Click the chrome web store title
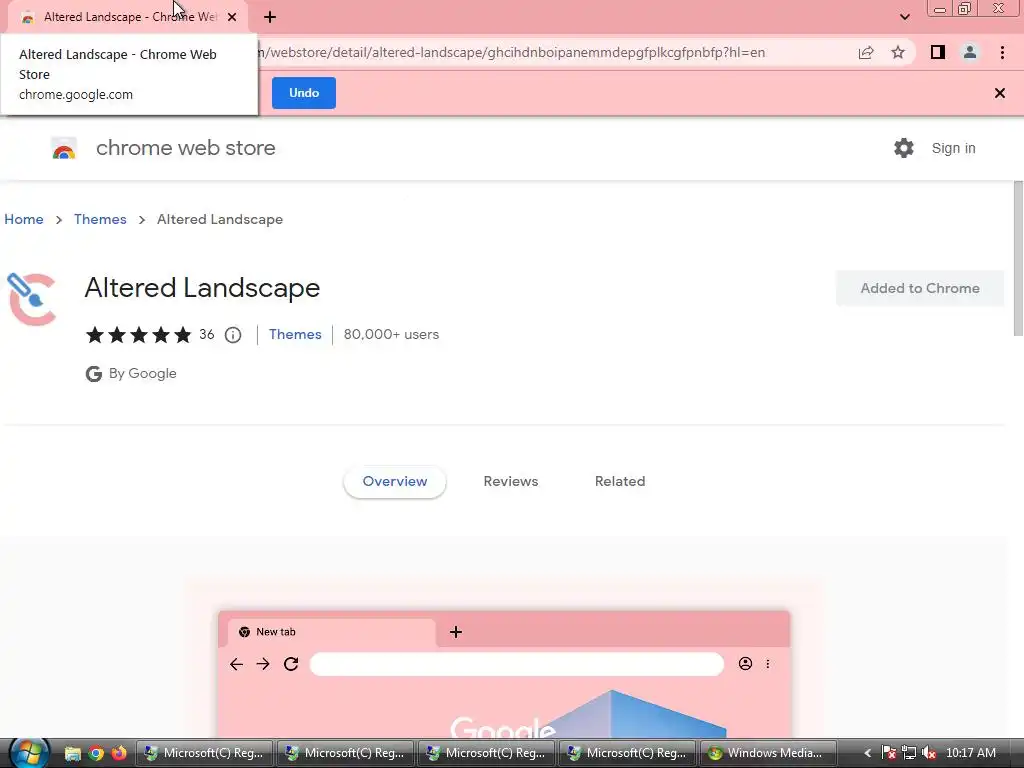Image resolution: width=1024 pixels, height=768 pixels. pos(185,148)
